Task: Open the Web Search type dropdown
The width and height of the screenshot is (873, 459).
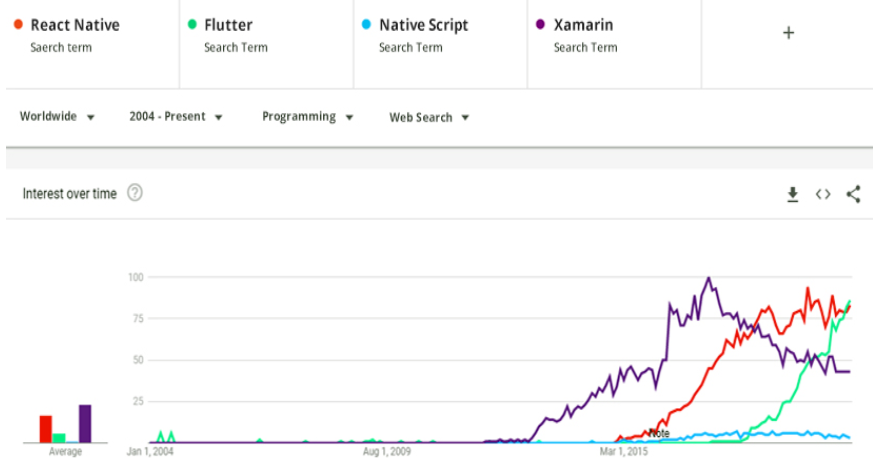Action: (x=429, y=118)
